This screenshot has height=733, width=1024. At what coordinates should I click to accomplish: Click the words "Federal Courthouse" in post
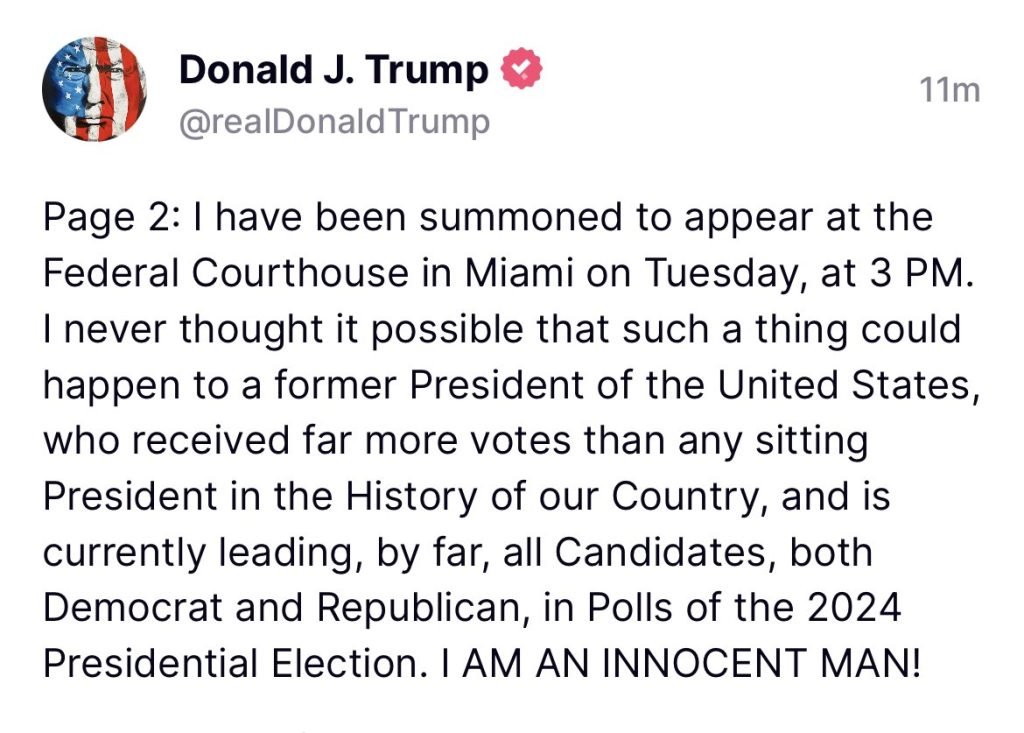226,273
